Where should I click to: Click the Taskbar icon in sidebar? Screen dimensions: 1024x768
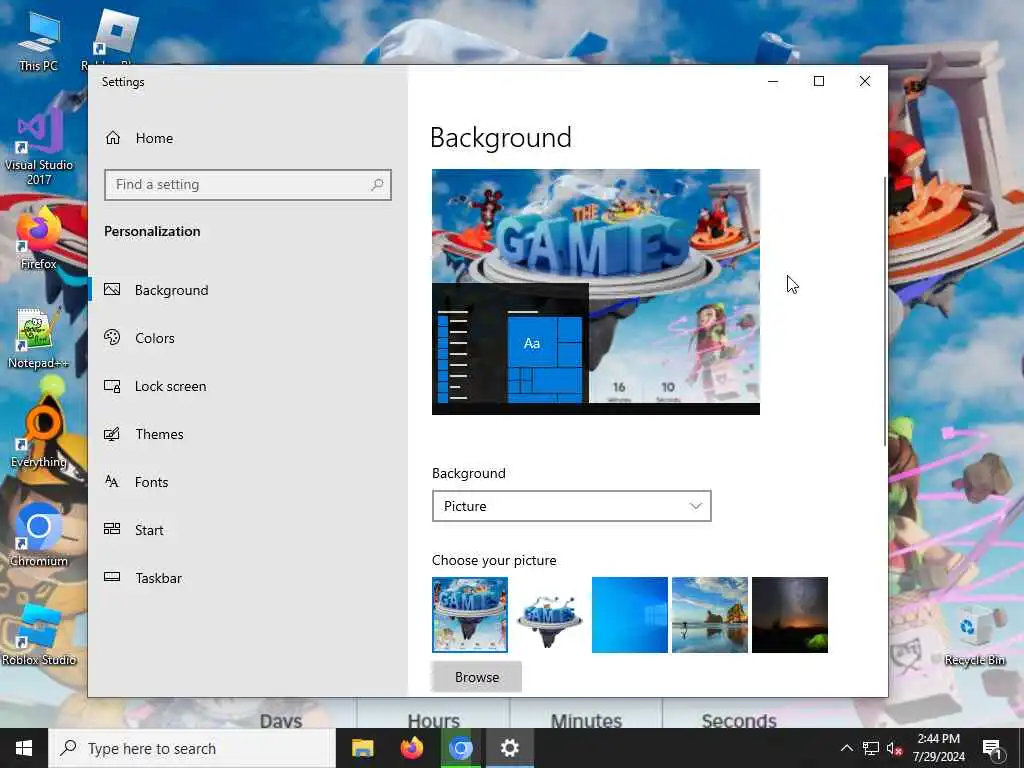tap(112, 577)
